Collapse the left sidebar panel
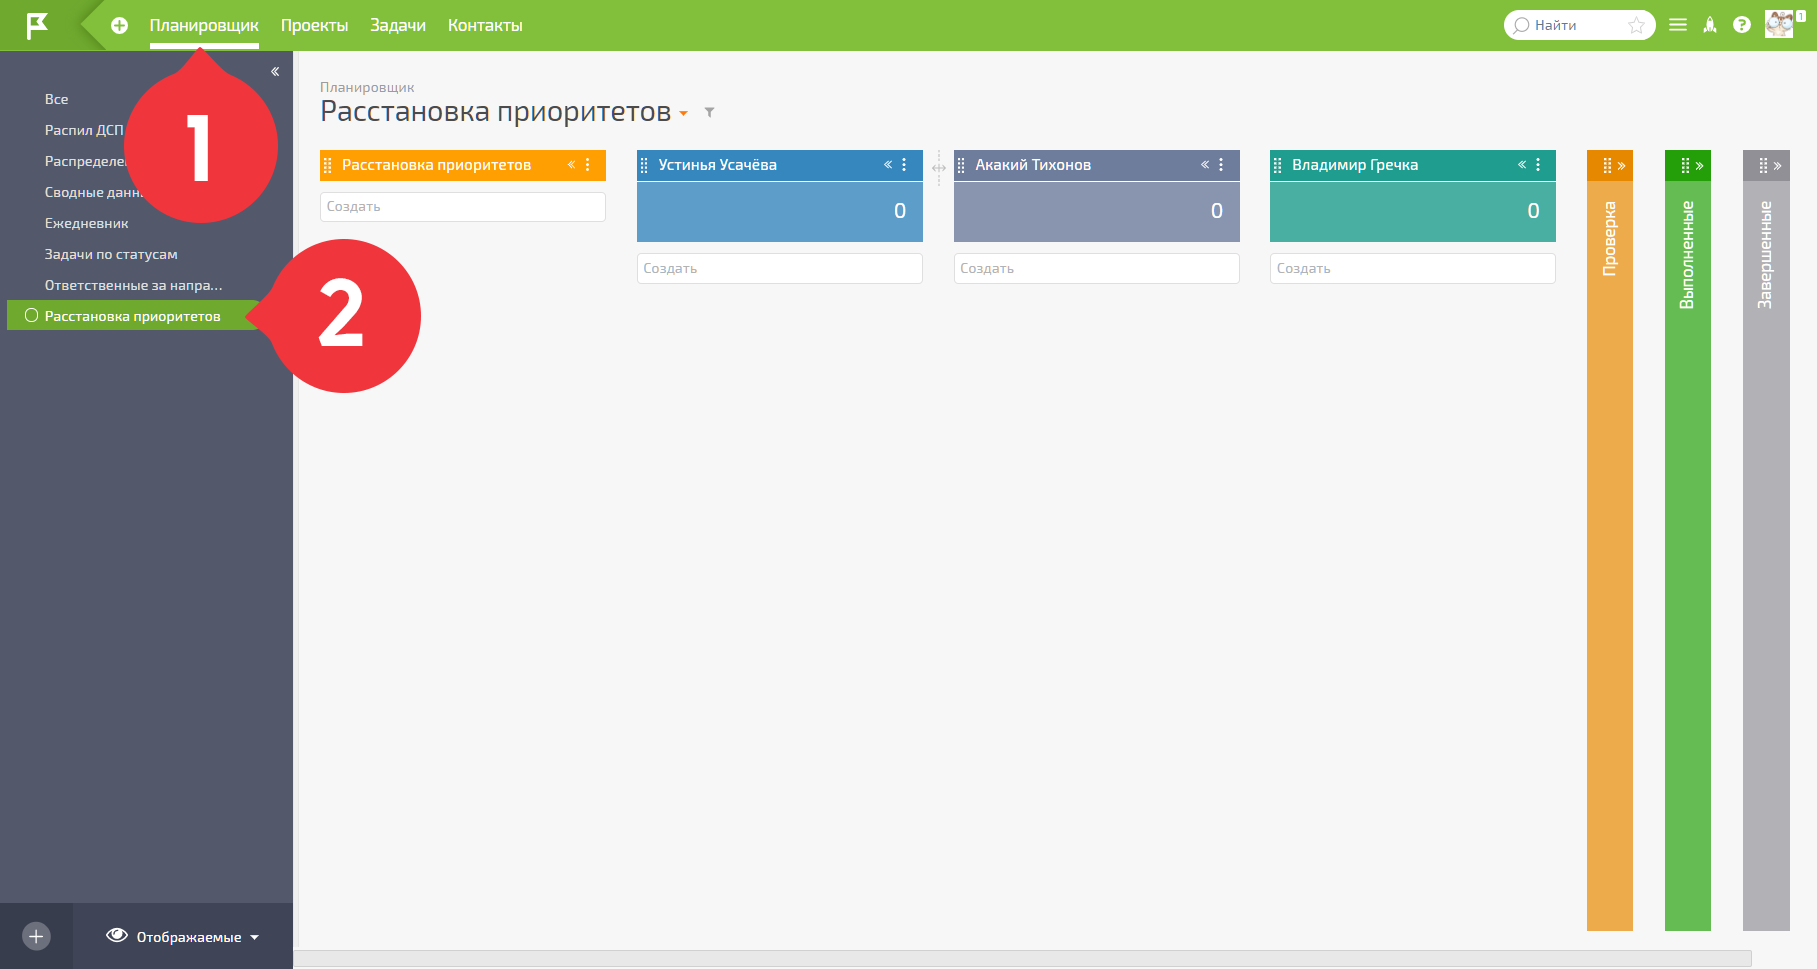1817x969 pixels. pyautogui.click(x=275, y=72)
